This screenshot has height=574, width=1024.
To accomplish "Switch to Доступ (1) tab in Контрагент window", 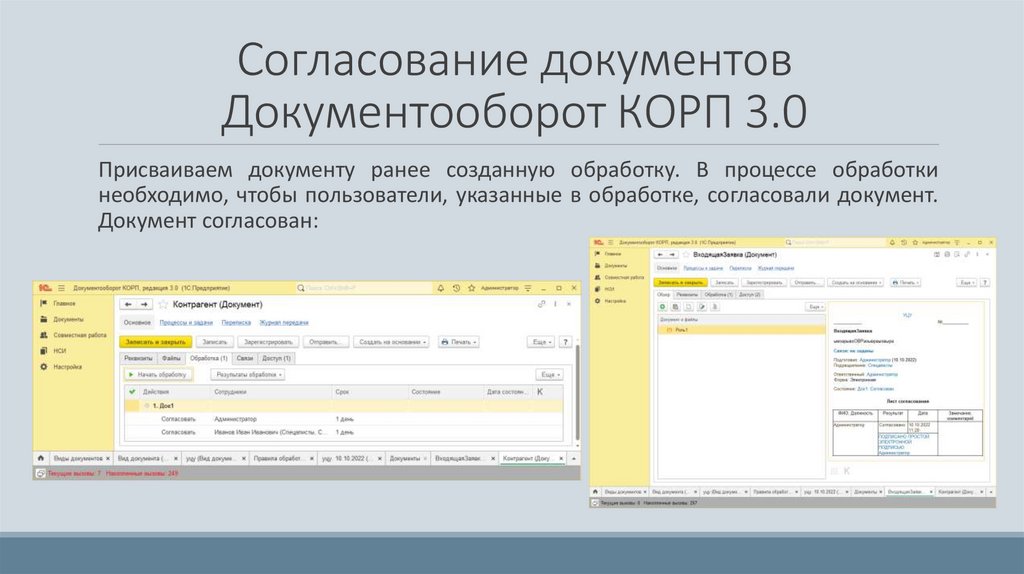I will (276, 359).
